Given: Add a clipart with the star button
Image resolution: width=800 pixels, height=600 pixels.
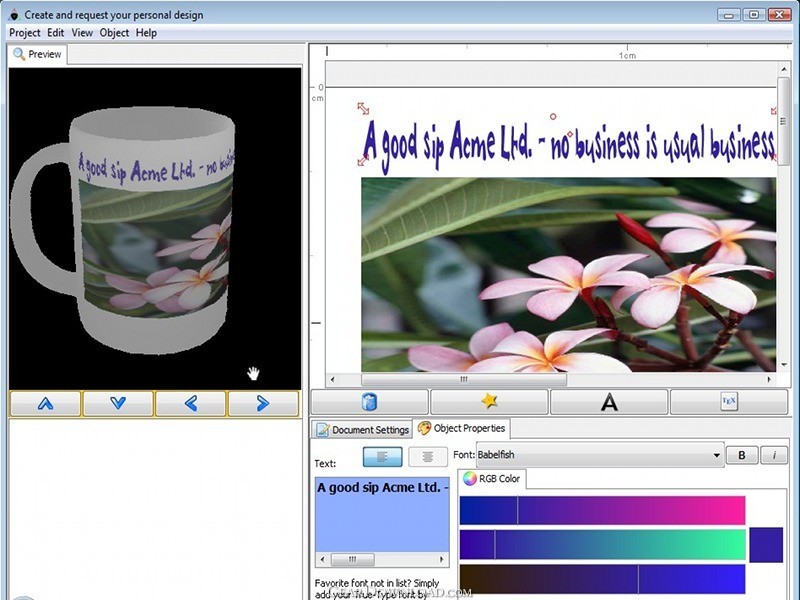Looking at the screenshot, I should [x=489, y=402].
